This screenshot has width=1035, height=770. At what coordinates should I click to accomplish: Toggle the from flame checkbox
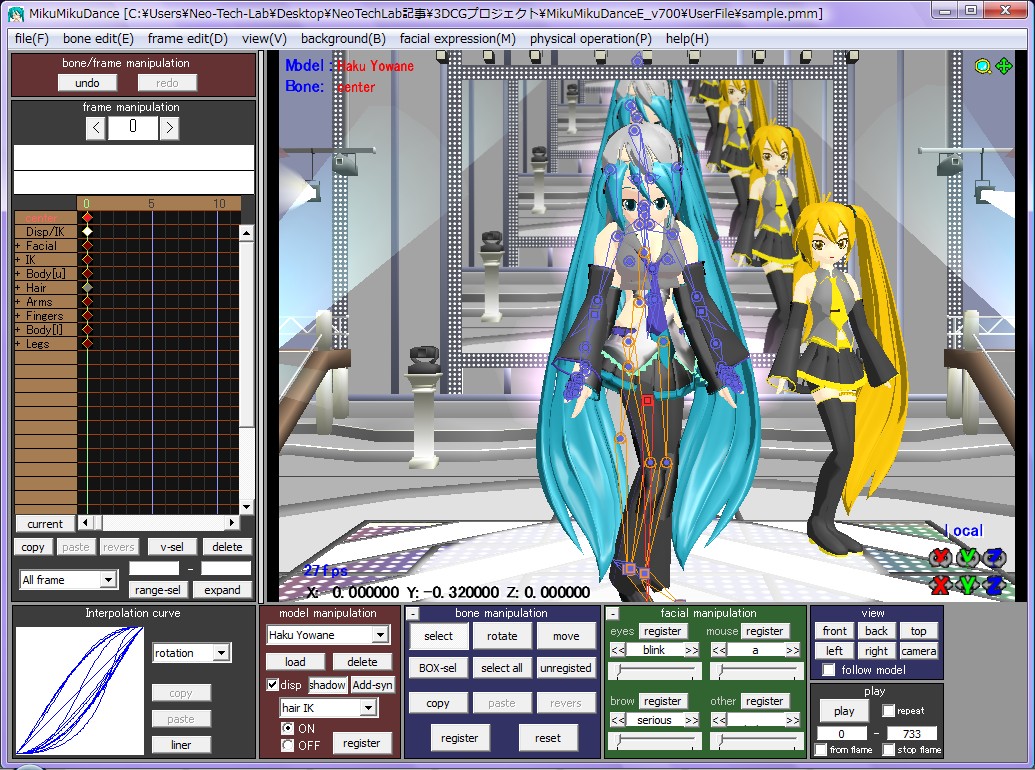point(820,750)
